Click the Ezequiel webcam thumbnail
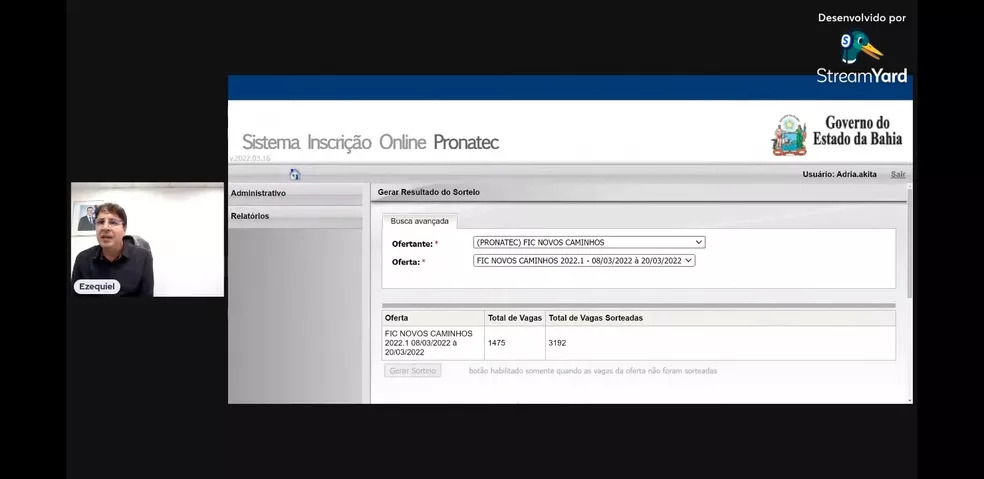Viewport: 984px width, 479px height. [x=147, y=239]
